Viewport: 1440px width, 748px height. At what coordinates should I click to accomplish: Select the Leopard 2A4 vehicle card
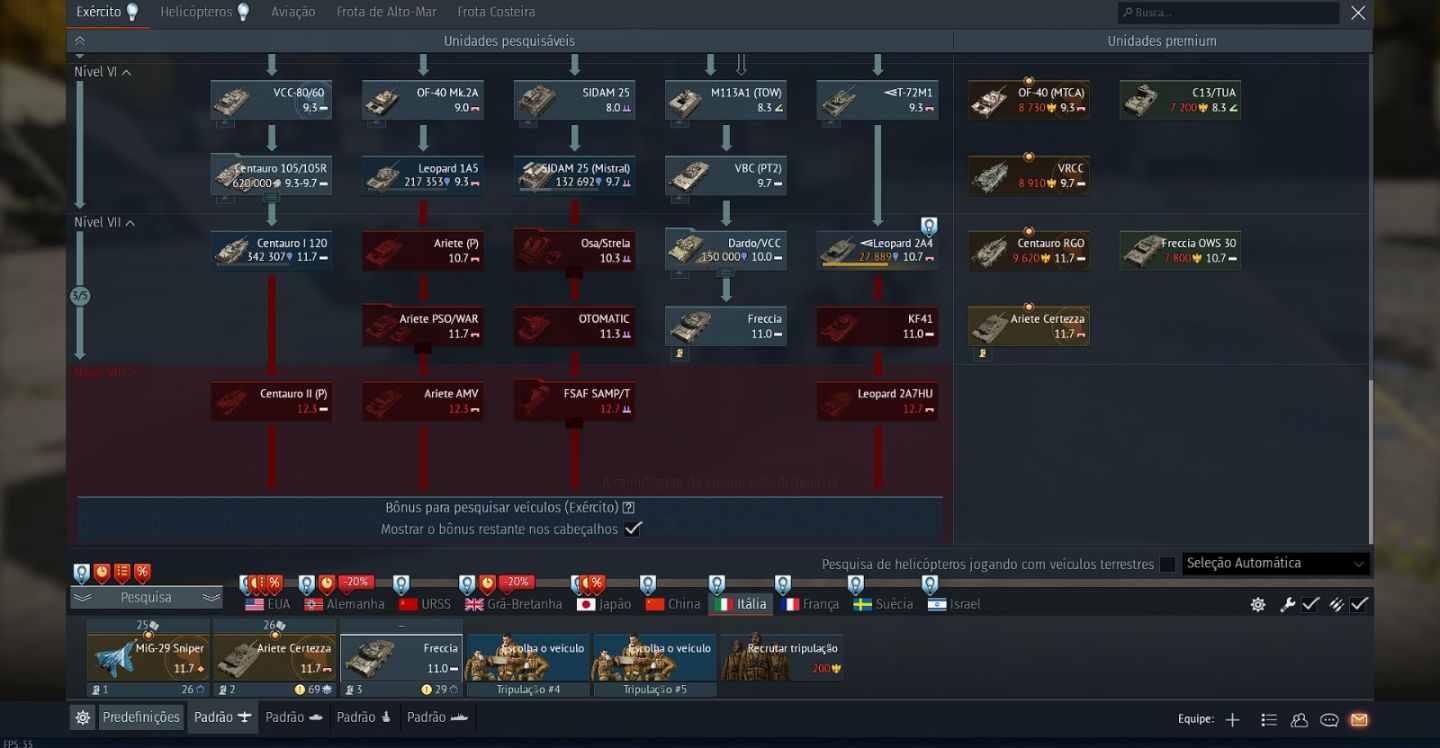pyautogui.click(x=877, y=250)
